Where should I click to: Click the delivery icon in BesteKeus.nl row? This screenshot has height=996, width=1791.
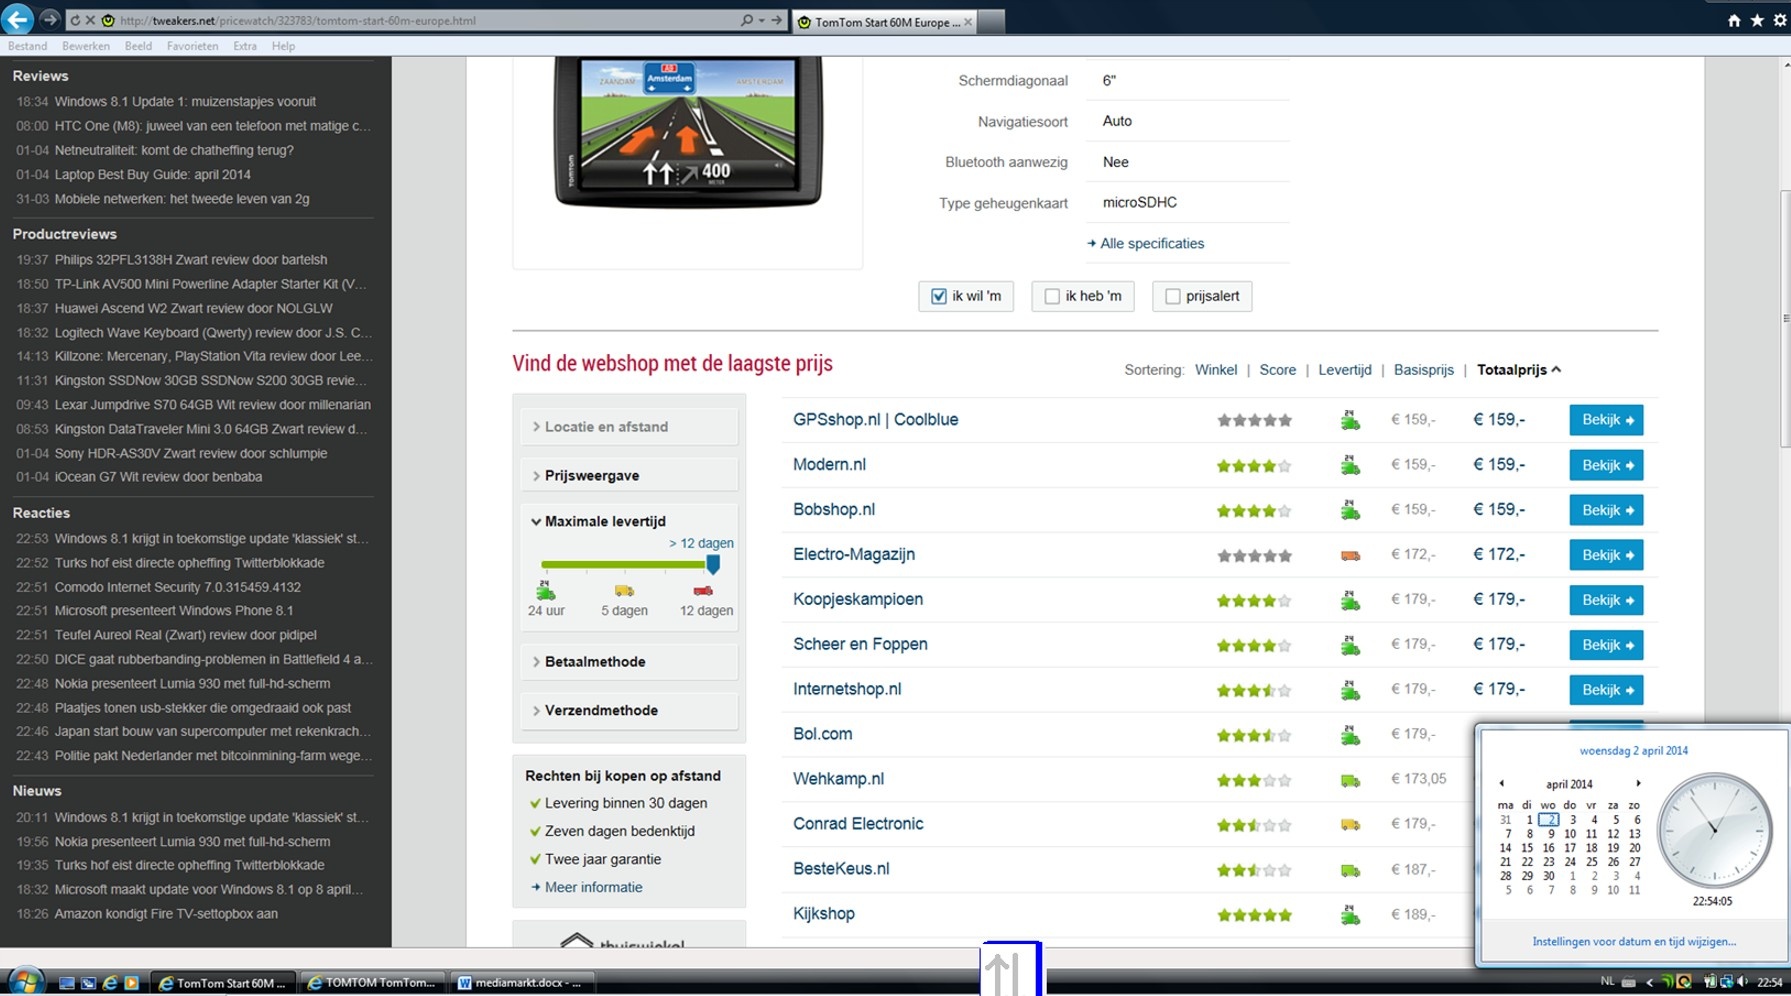tap(1350, 870)
